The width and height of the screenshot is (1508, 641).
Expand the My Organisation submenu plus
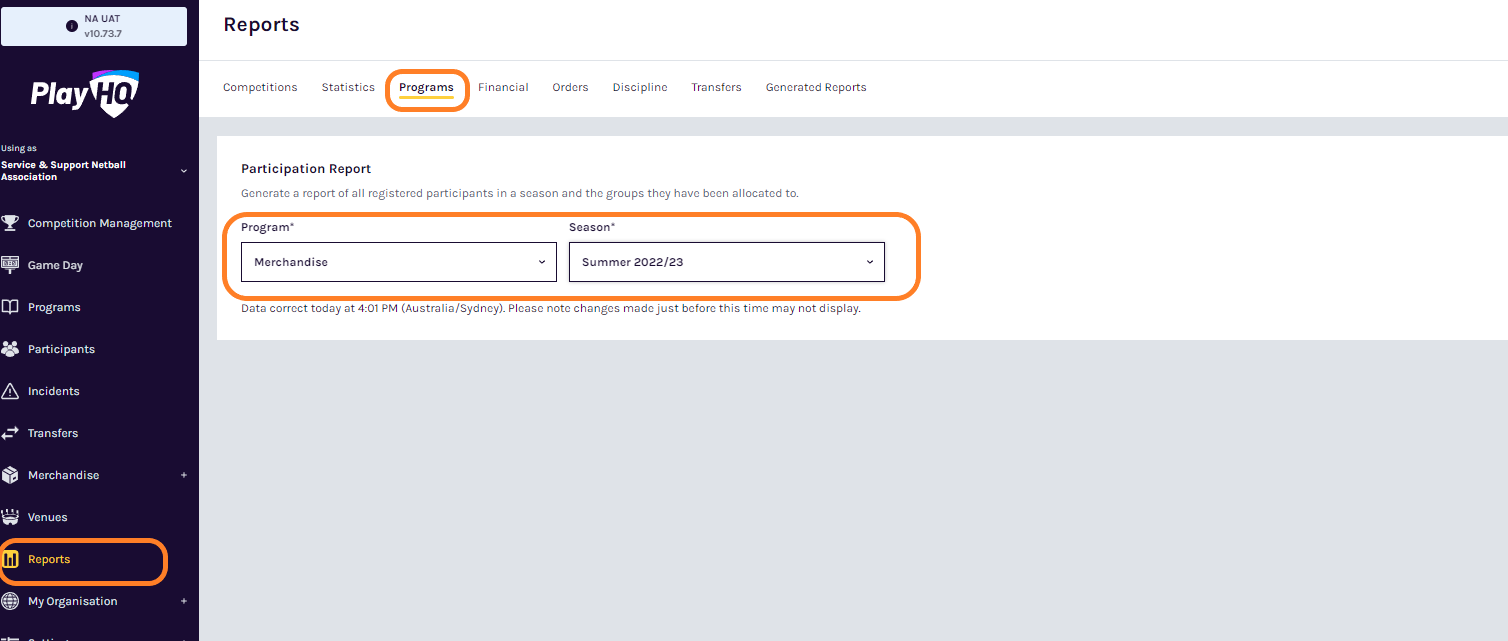click(x=184, y=601)
